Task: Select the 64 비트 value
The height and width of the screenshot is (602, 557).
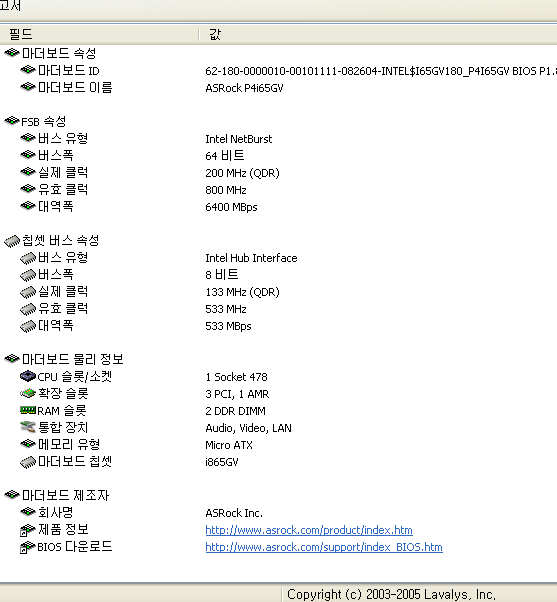Action: coord(225,156)
